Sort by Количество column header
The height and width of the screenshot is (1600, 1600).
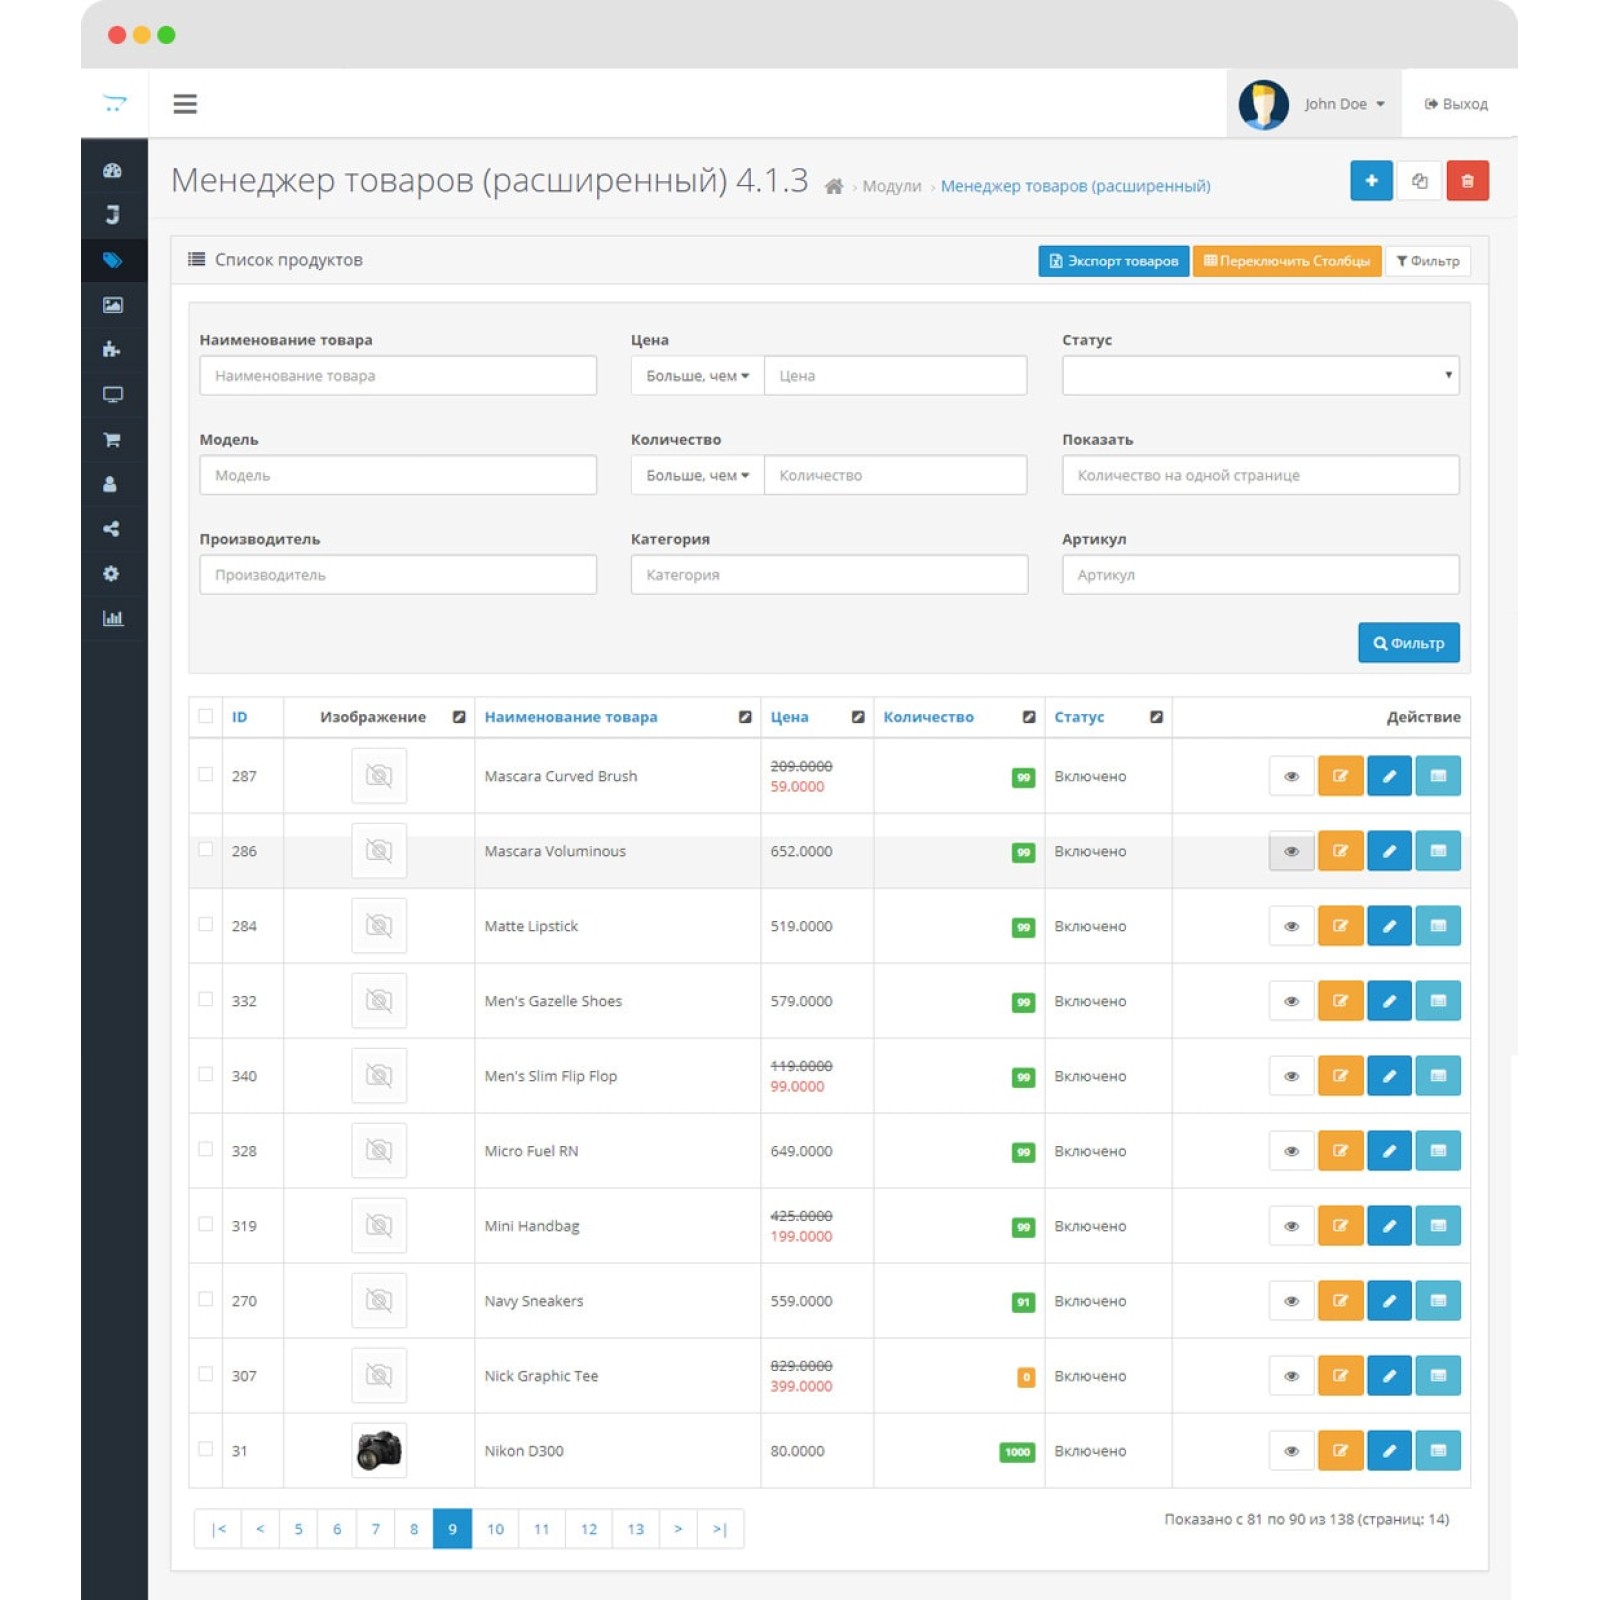pyautogui.click(x=928, y=717)
